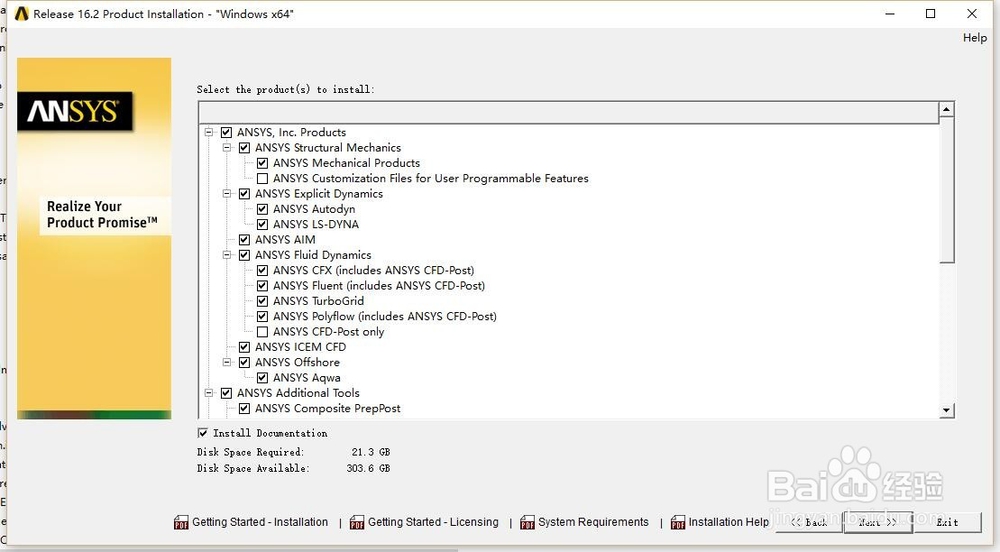The image size is (1000, 552).
Task: Open Getting Started - Licensing link
Action: tap(433, 522)
